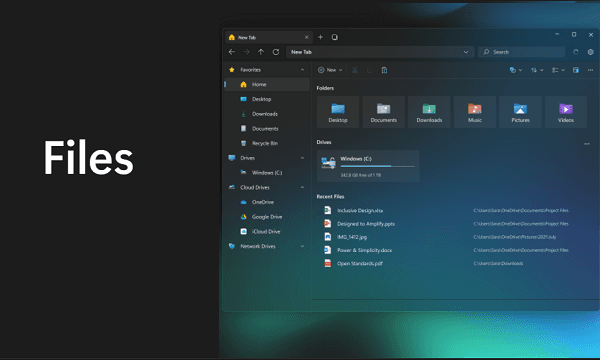Click the PowerPoint icon for Designed to Amplify
This screenshot has height=360, width=600.
328,223
